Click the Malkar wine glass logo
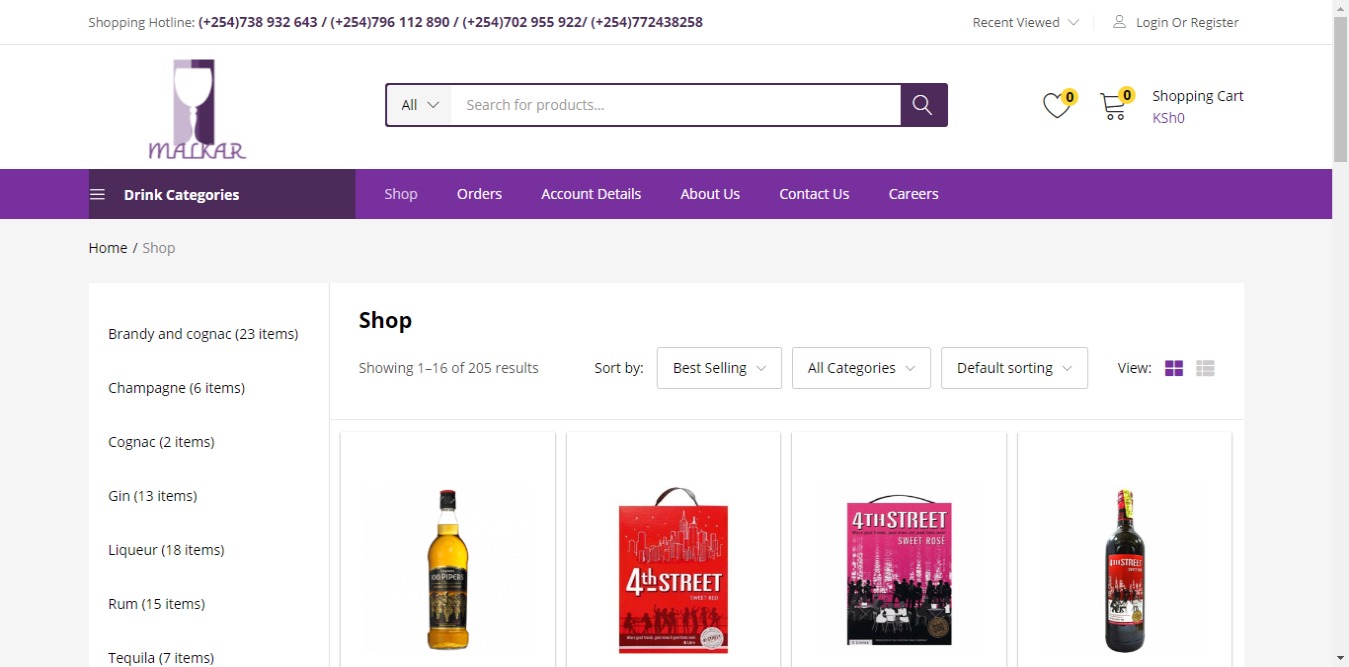 coord(197,109)
